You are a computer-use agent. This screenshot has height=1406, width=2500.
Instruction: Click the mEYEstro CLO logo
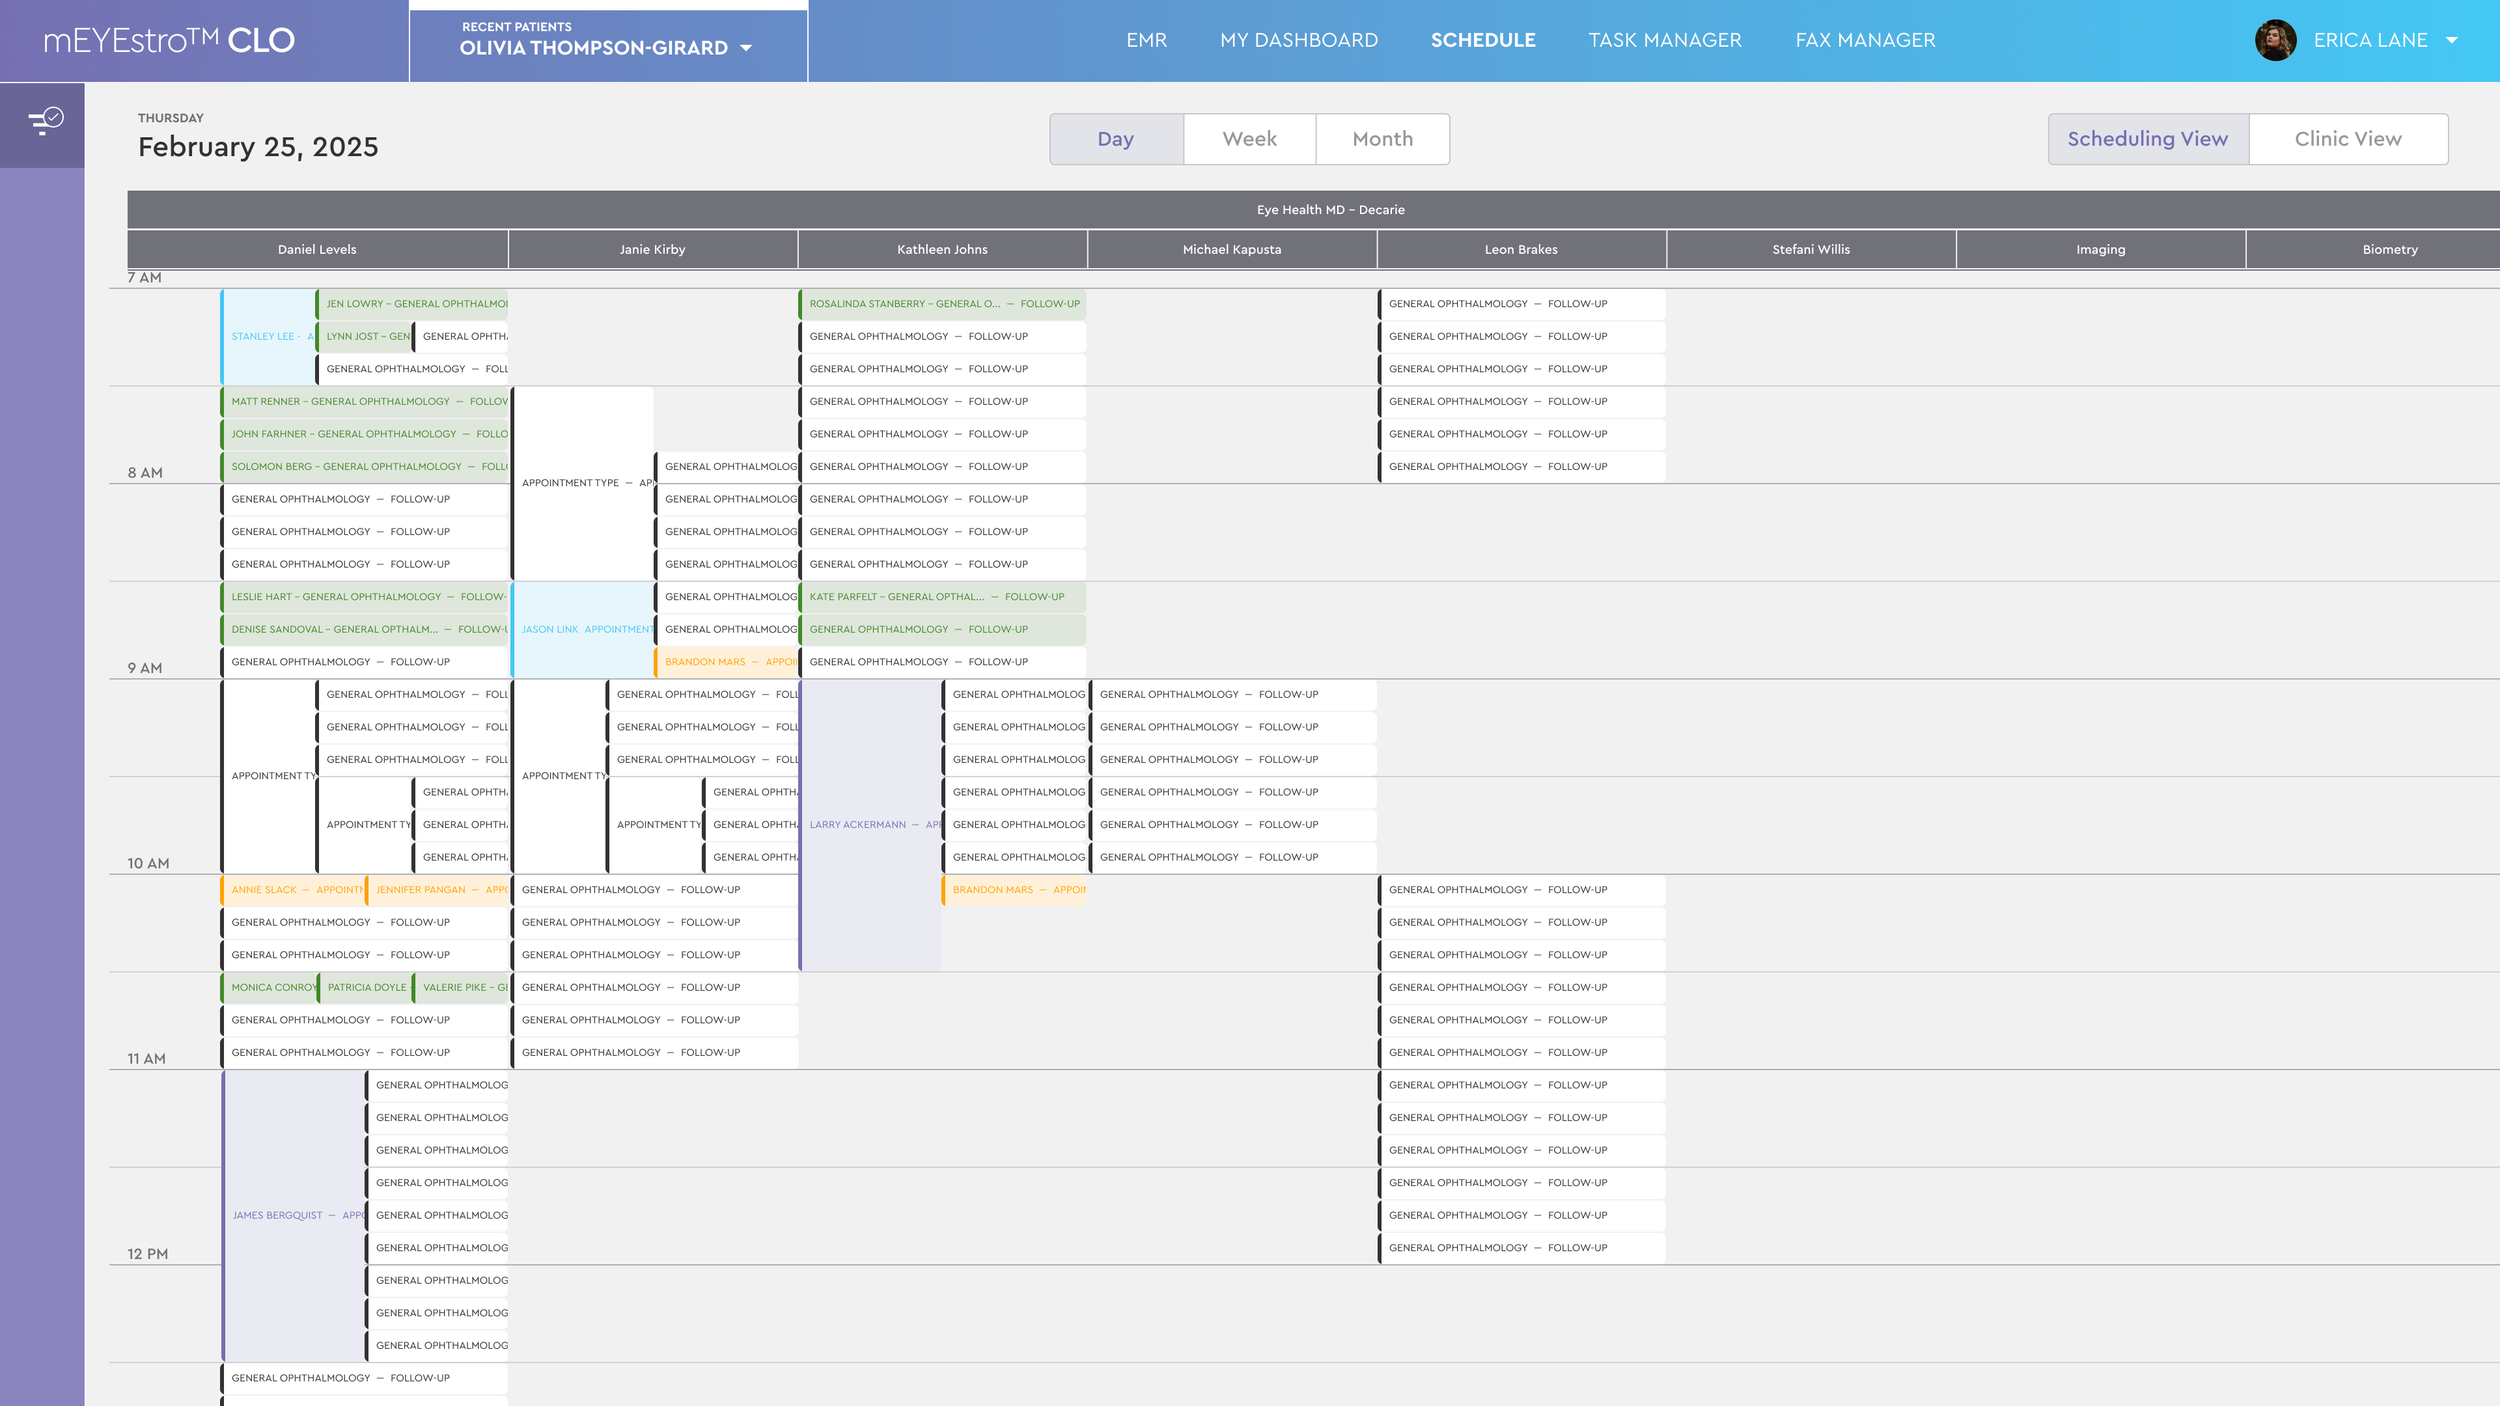tap(169, 41)
